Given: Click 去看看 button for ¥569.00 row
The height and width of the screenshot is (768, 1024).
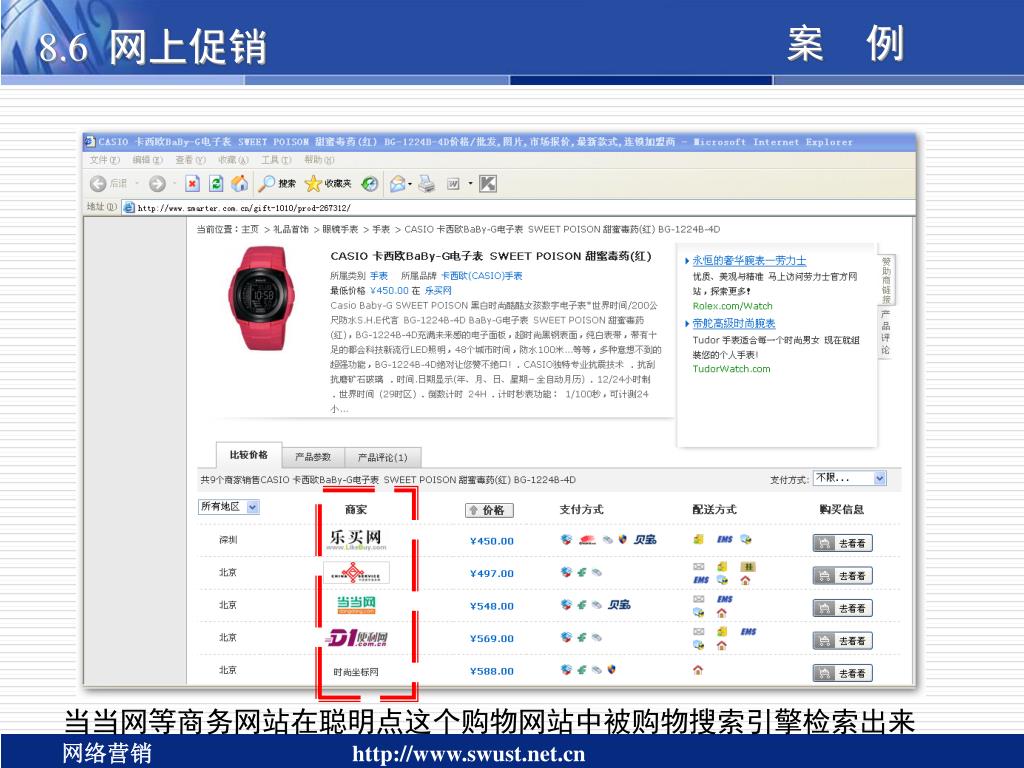Looking at the screenshot, I should (x=842, y=641).
